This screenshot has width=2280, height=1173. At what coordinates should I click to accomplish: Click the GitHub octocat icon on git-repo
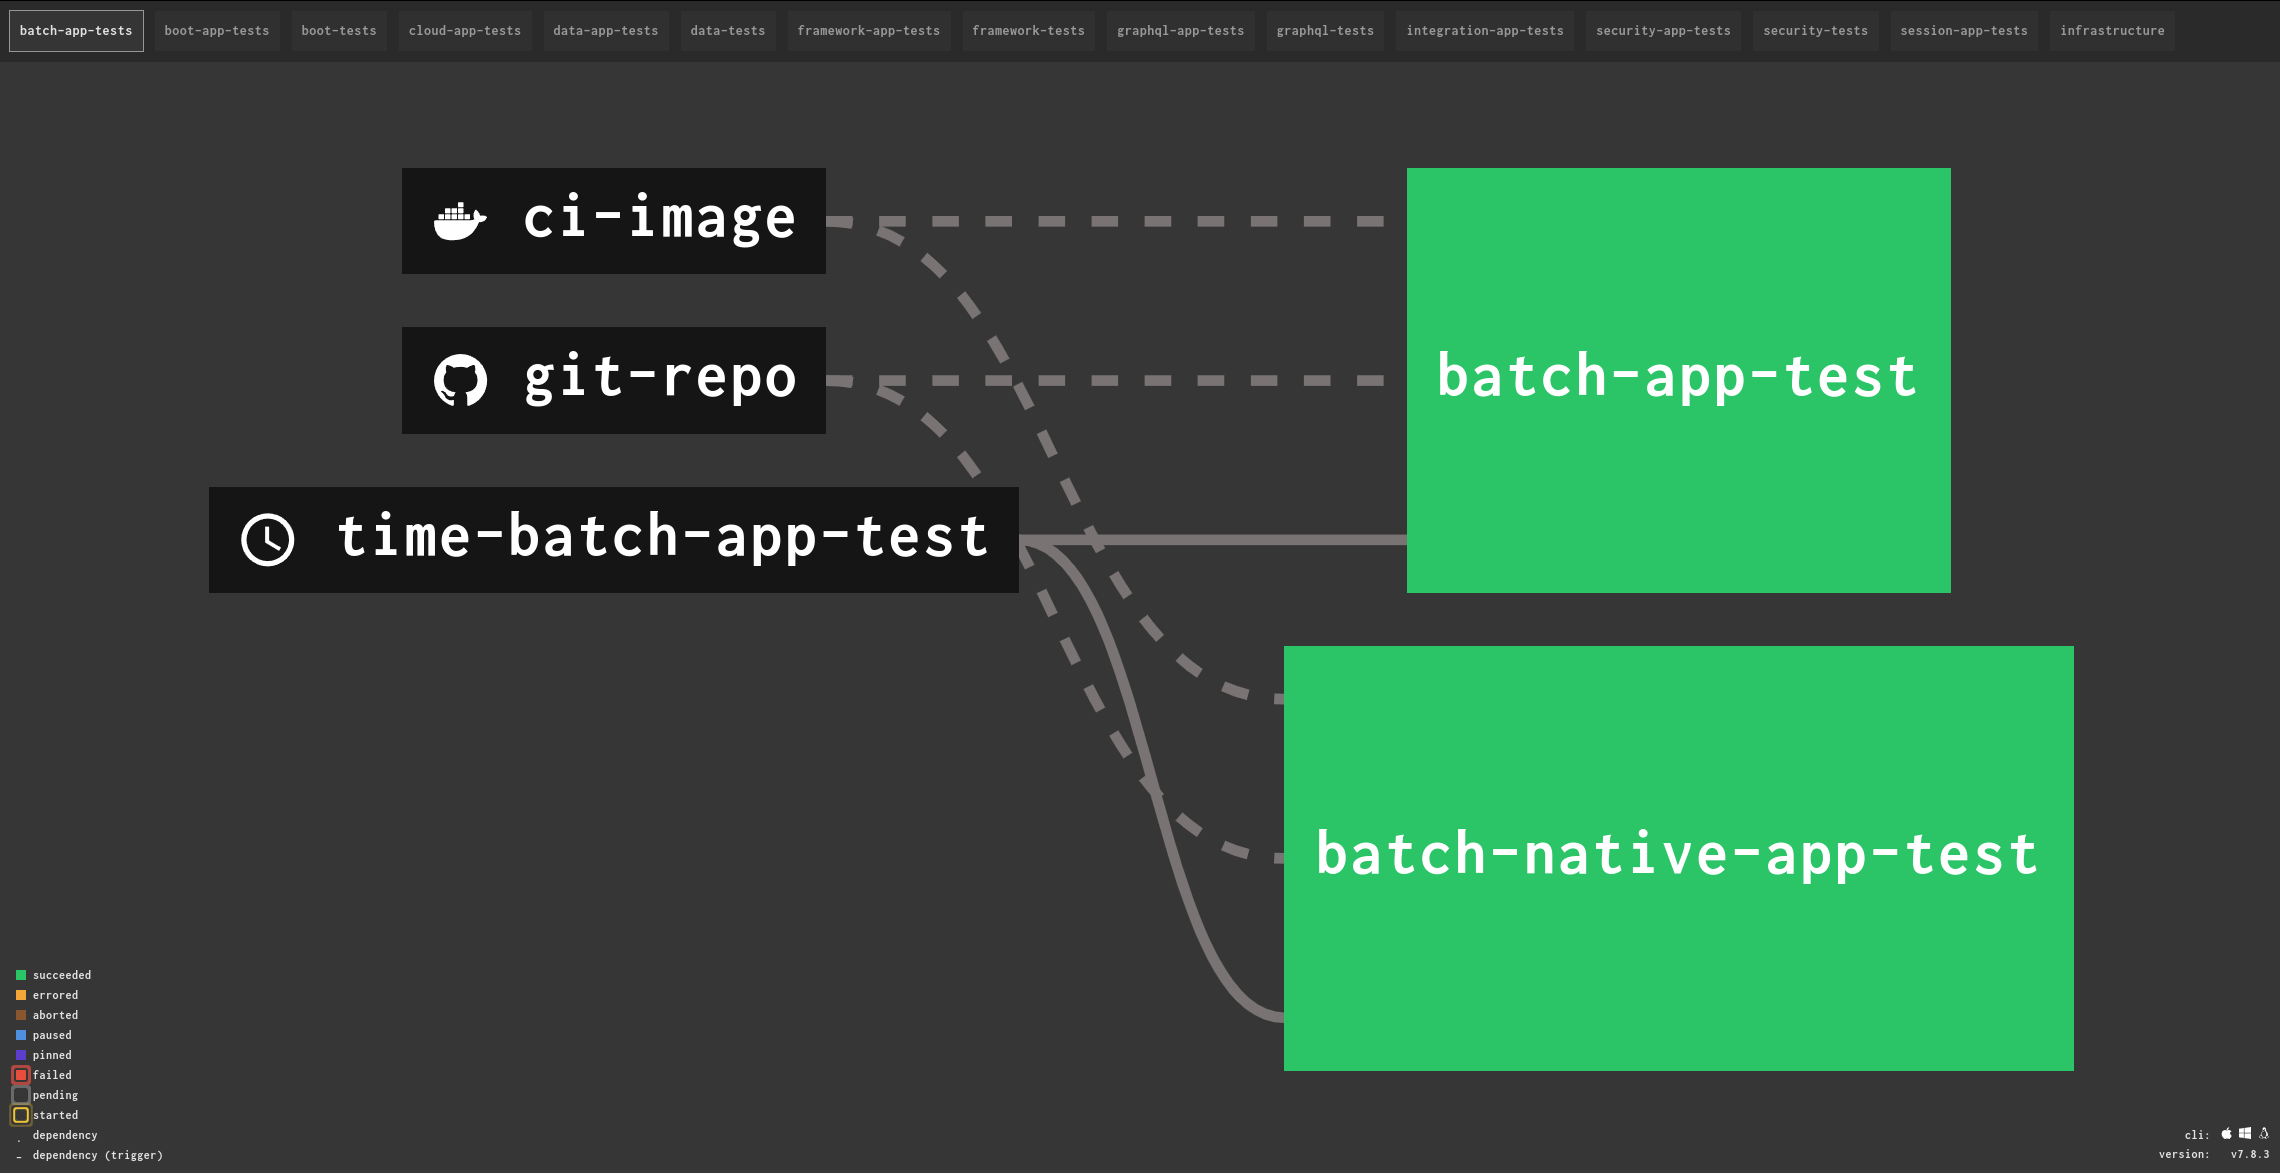coord(460,380)
